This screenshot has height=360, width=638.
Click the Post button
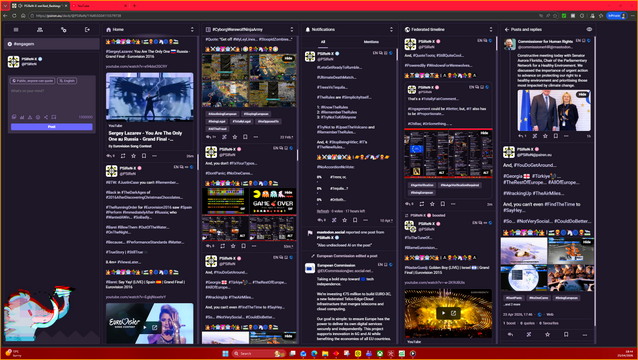coord(52,127)
